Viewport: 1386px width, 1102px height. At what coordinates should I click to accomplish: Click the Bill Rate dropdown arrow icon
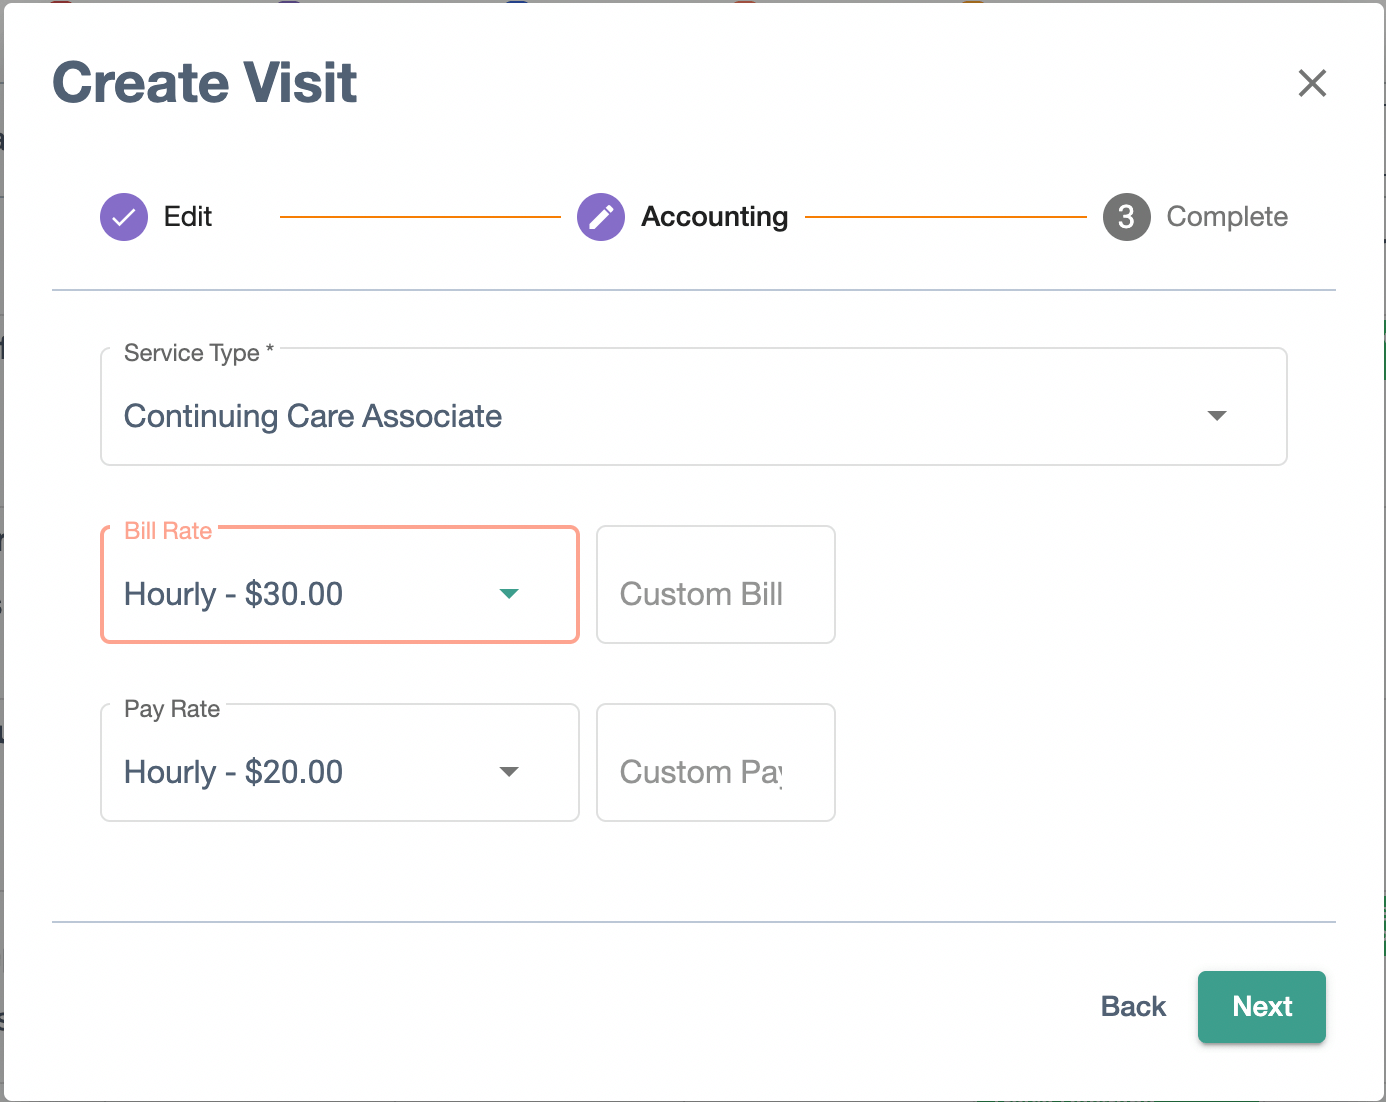coord(509,594)
